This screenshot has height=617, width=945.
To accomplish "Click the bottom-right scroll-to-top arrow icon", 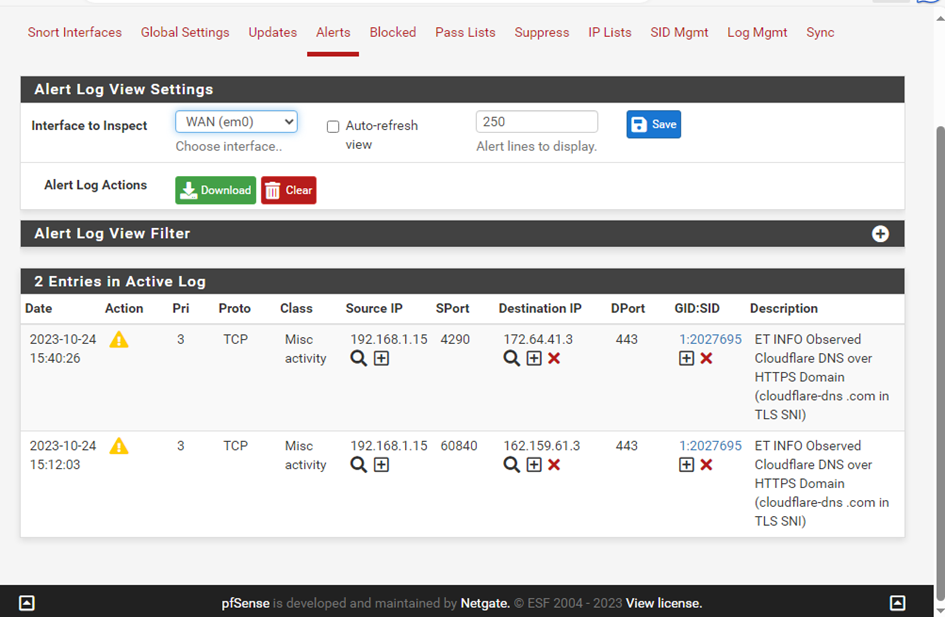I will coord(897,602).
